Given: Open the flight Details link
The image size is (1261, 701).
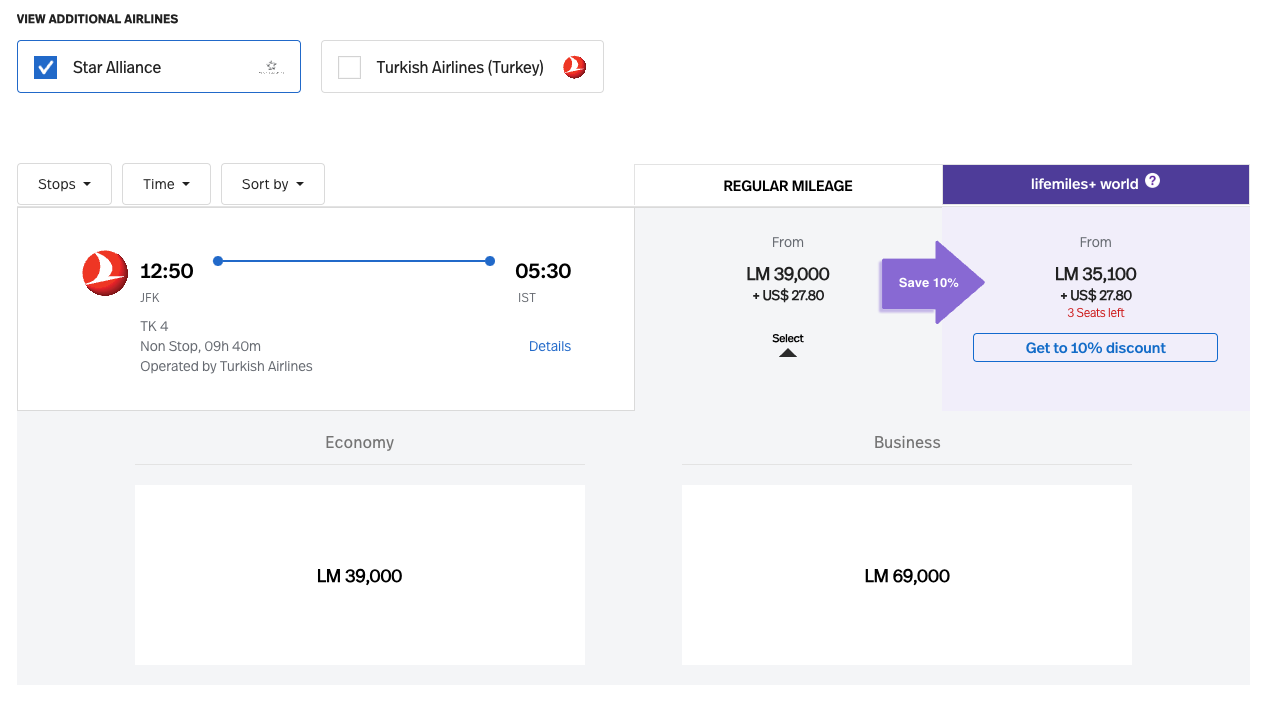Looking at the screenshot, I should pos(550,346).
